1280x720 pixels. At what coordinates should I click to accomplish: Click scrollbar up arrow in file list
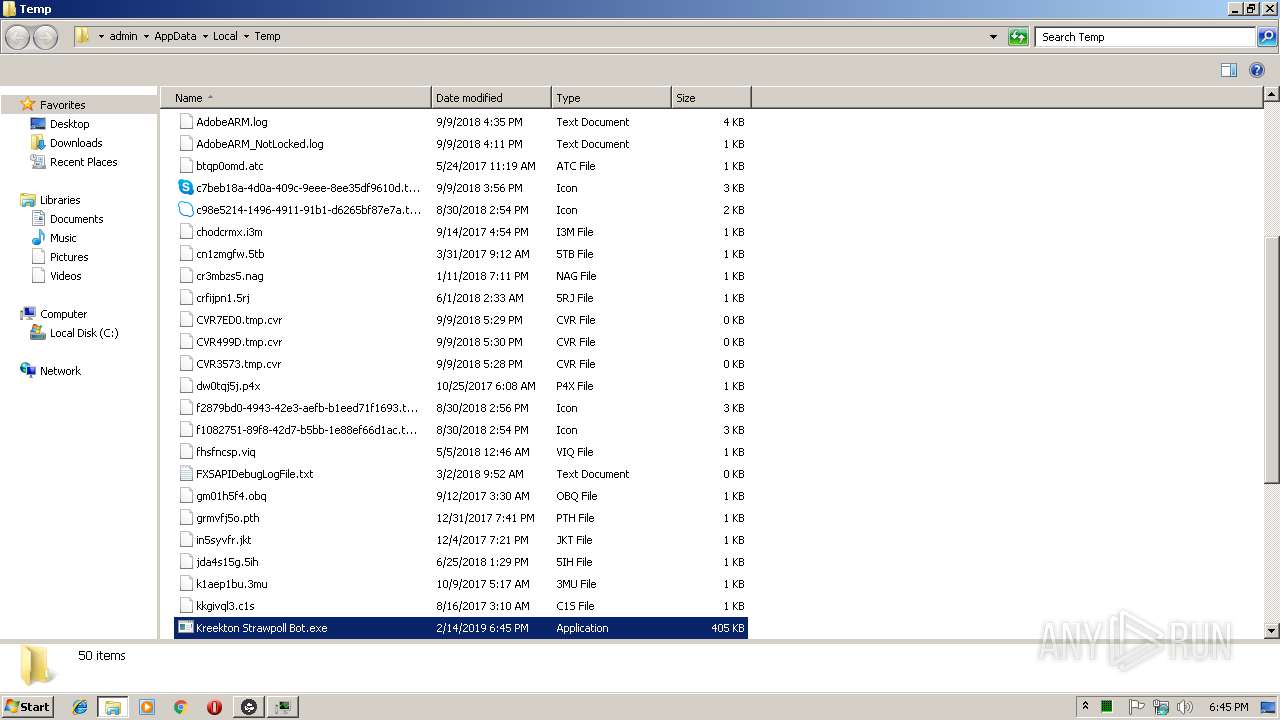pos(1271,94)
